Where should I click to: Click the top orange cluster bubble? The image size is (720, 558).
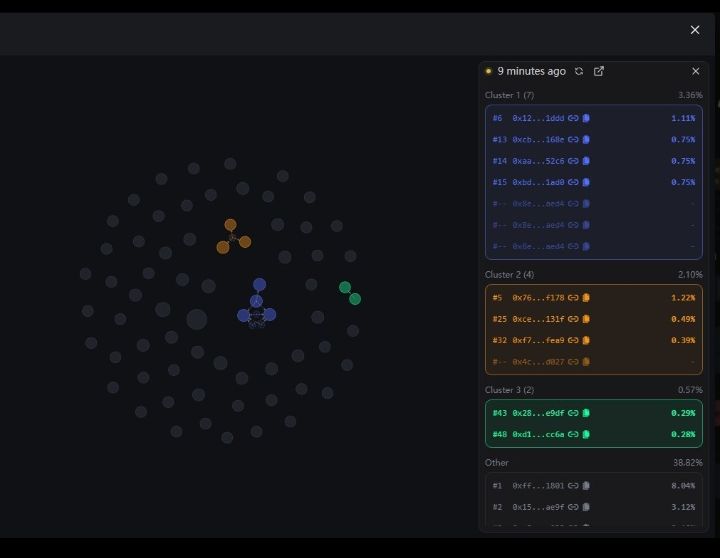[230, 225]
